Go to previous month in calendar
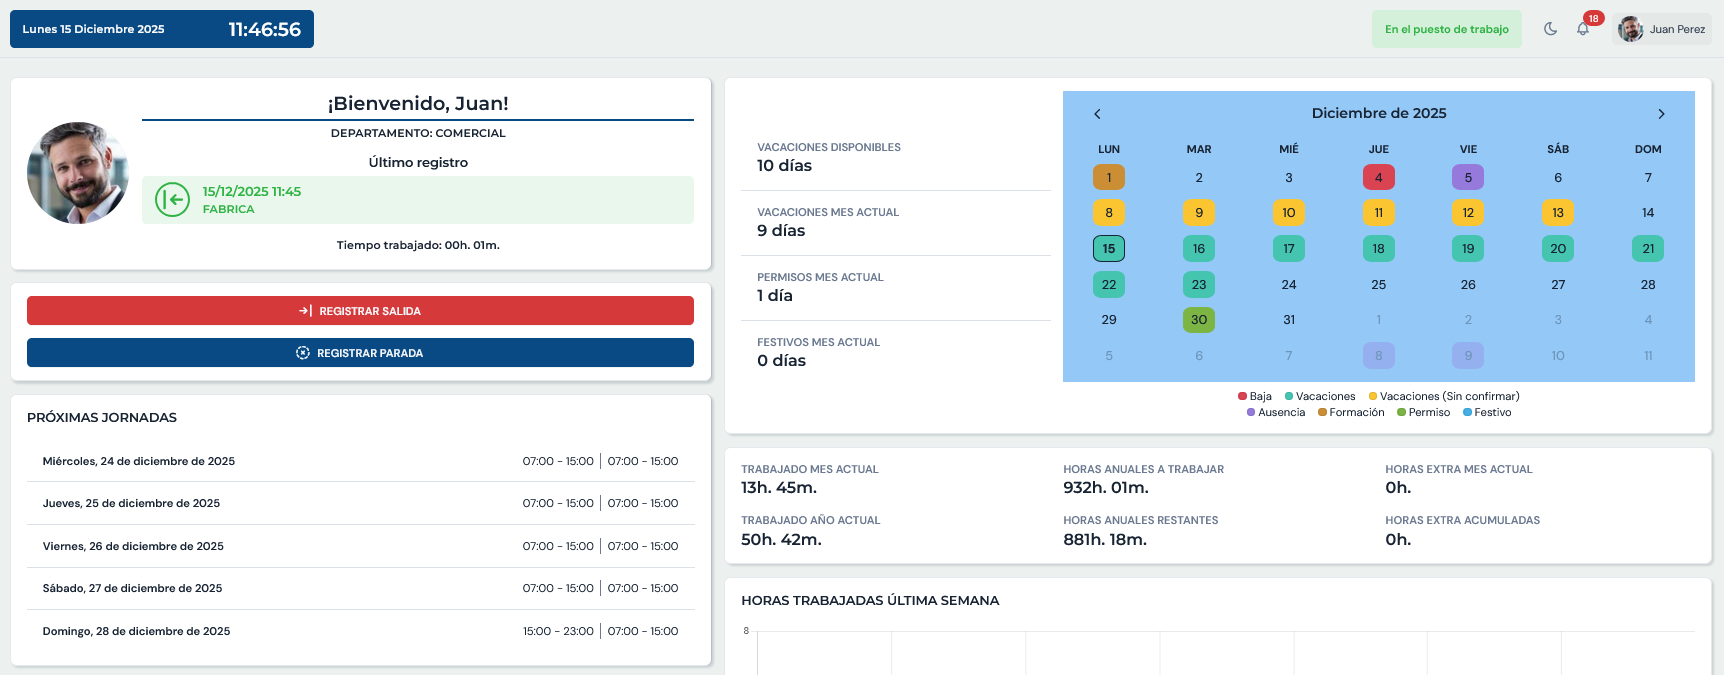 pos(1097,114)
